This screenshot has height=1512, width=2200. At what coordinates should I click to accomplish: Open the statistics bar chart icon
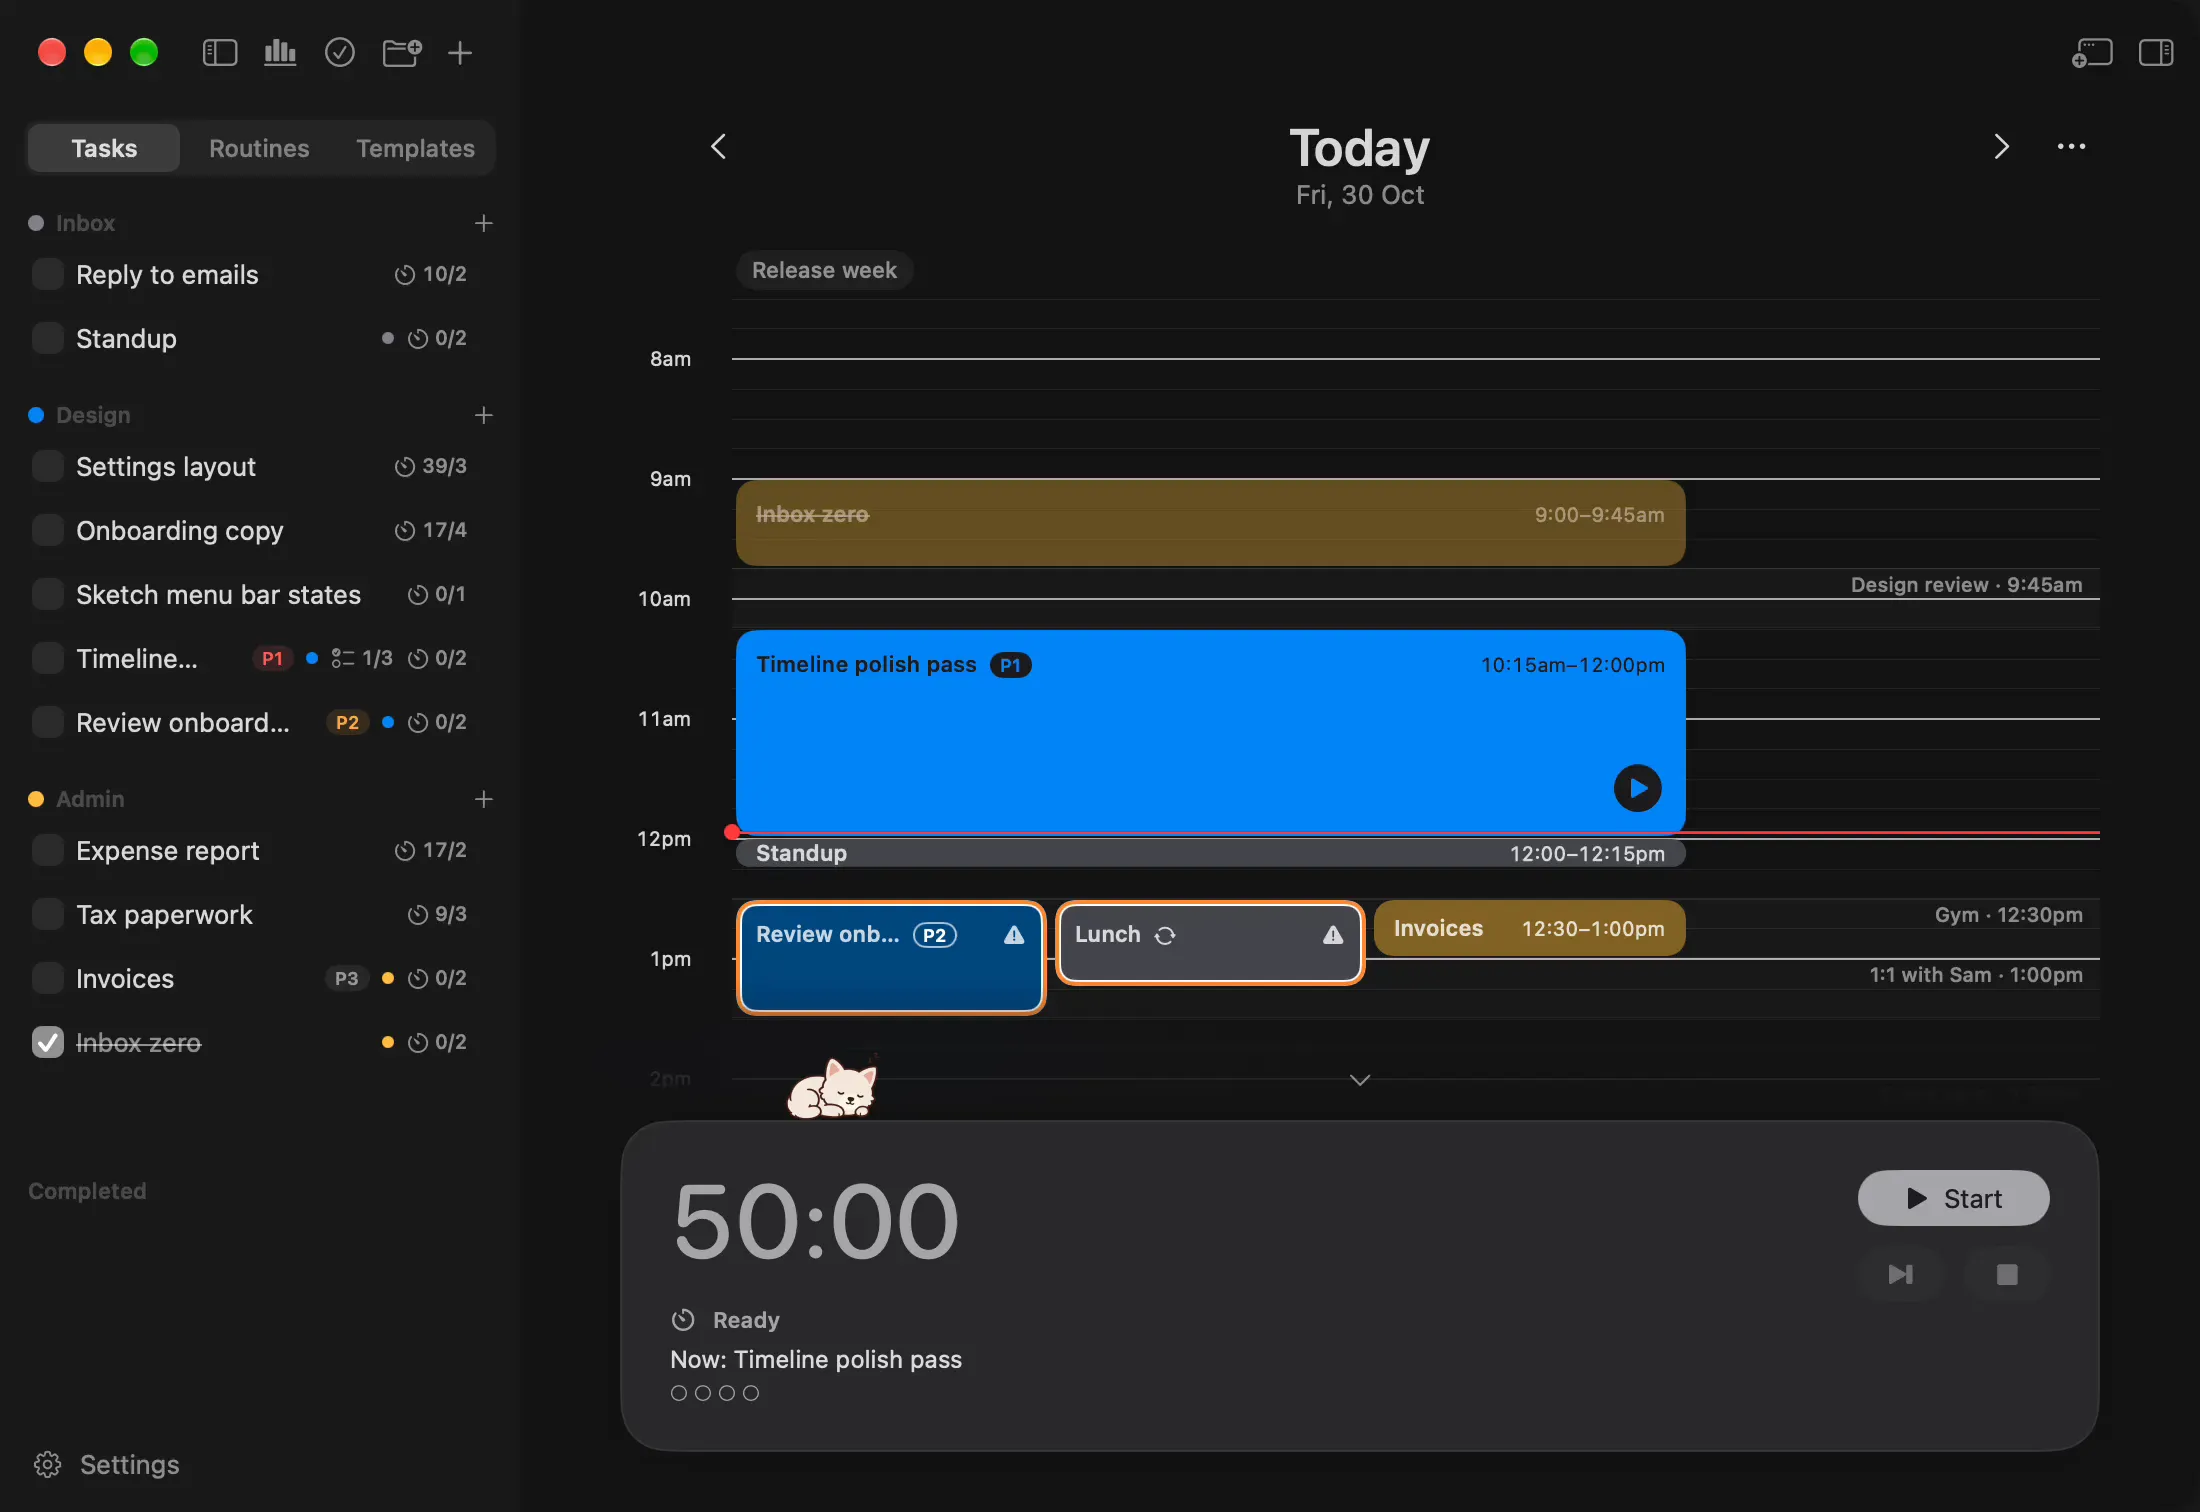pos(280,52)
